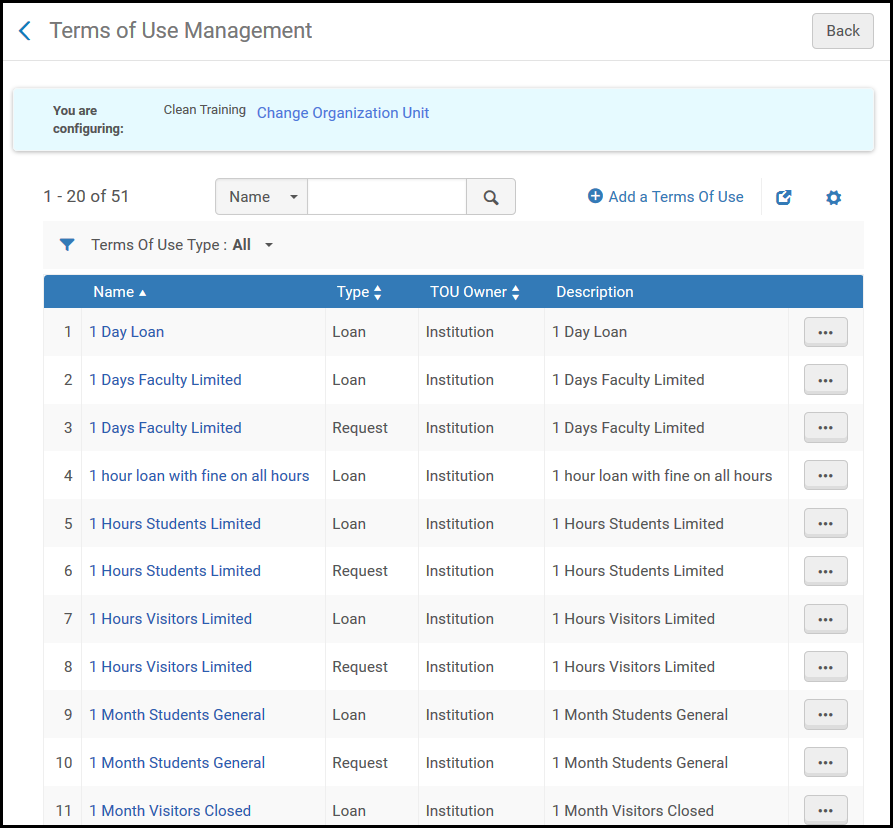Viewport: 893px width, 828px height.
Task: Click the Description column header
Action: (x=595, y=292)
